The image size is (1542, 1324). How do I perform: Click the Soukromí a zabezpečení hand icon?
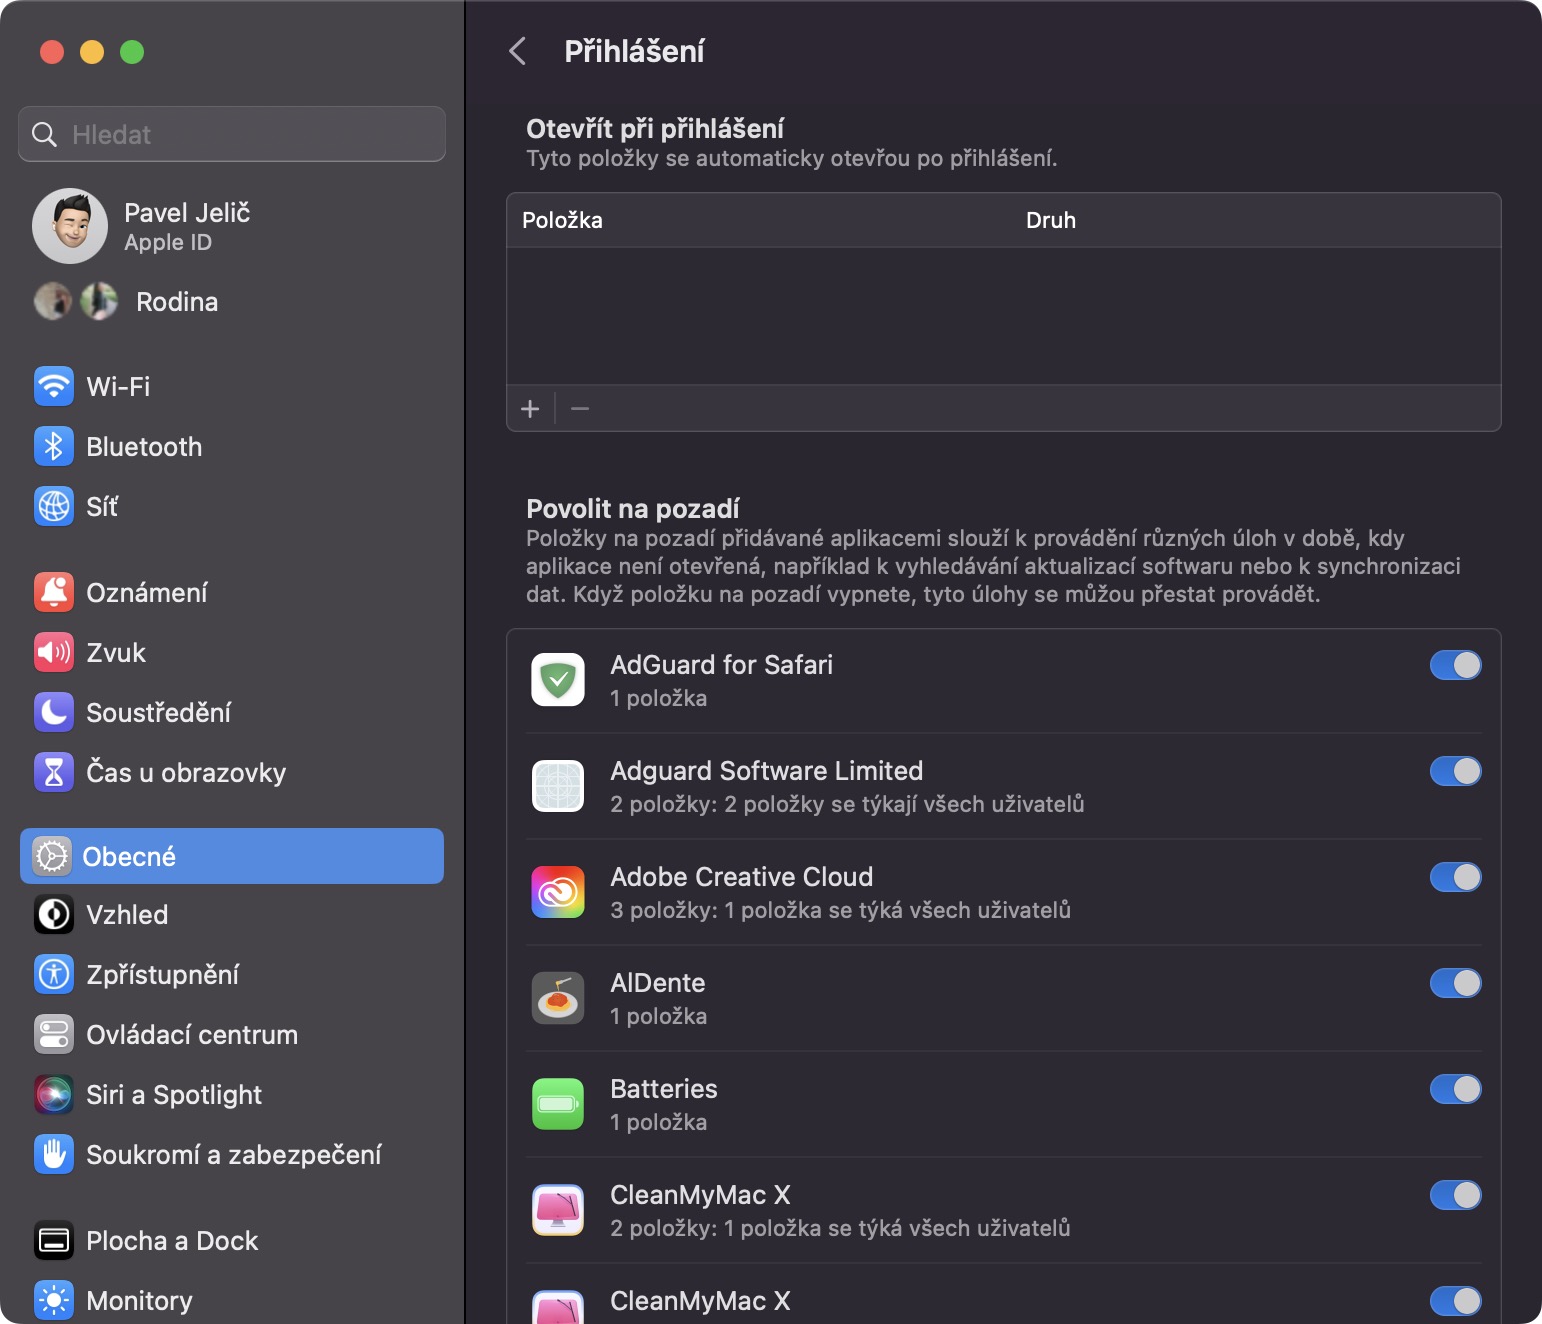[x=54, y=1154]
